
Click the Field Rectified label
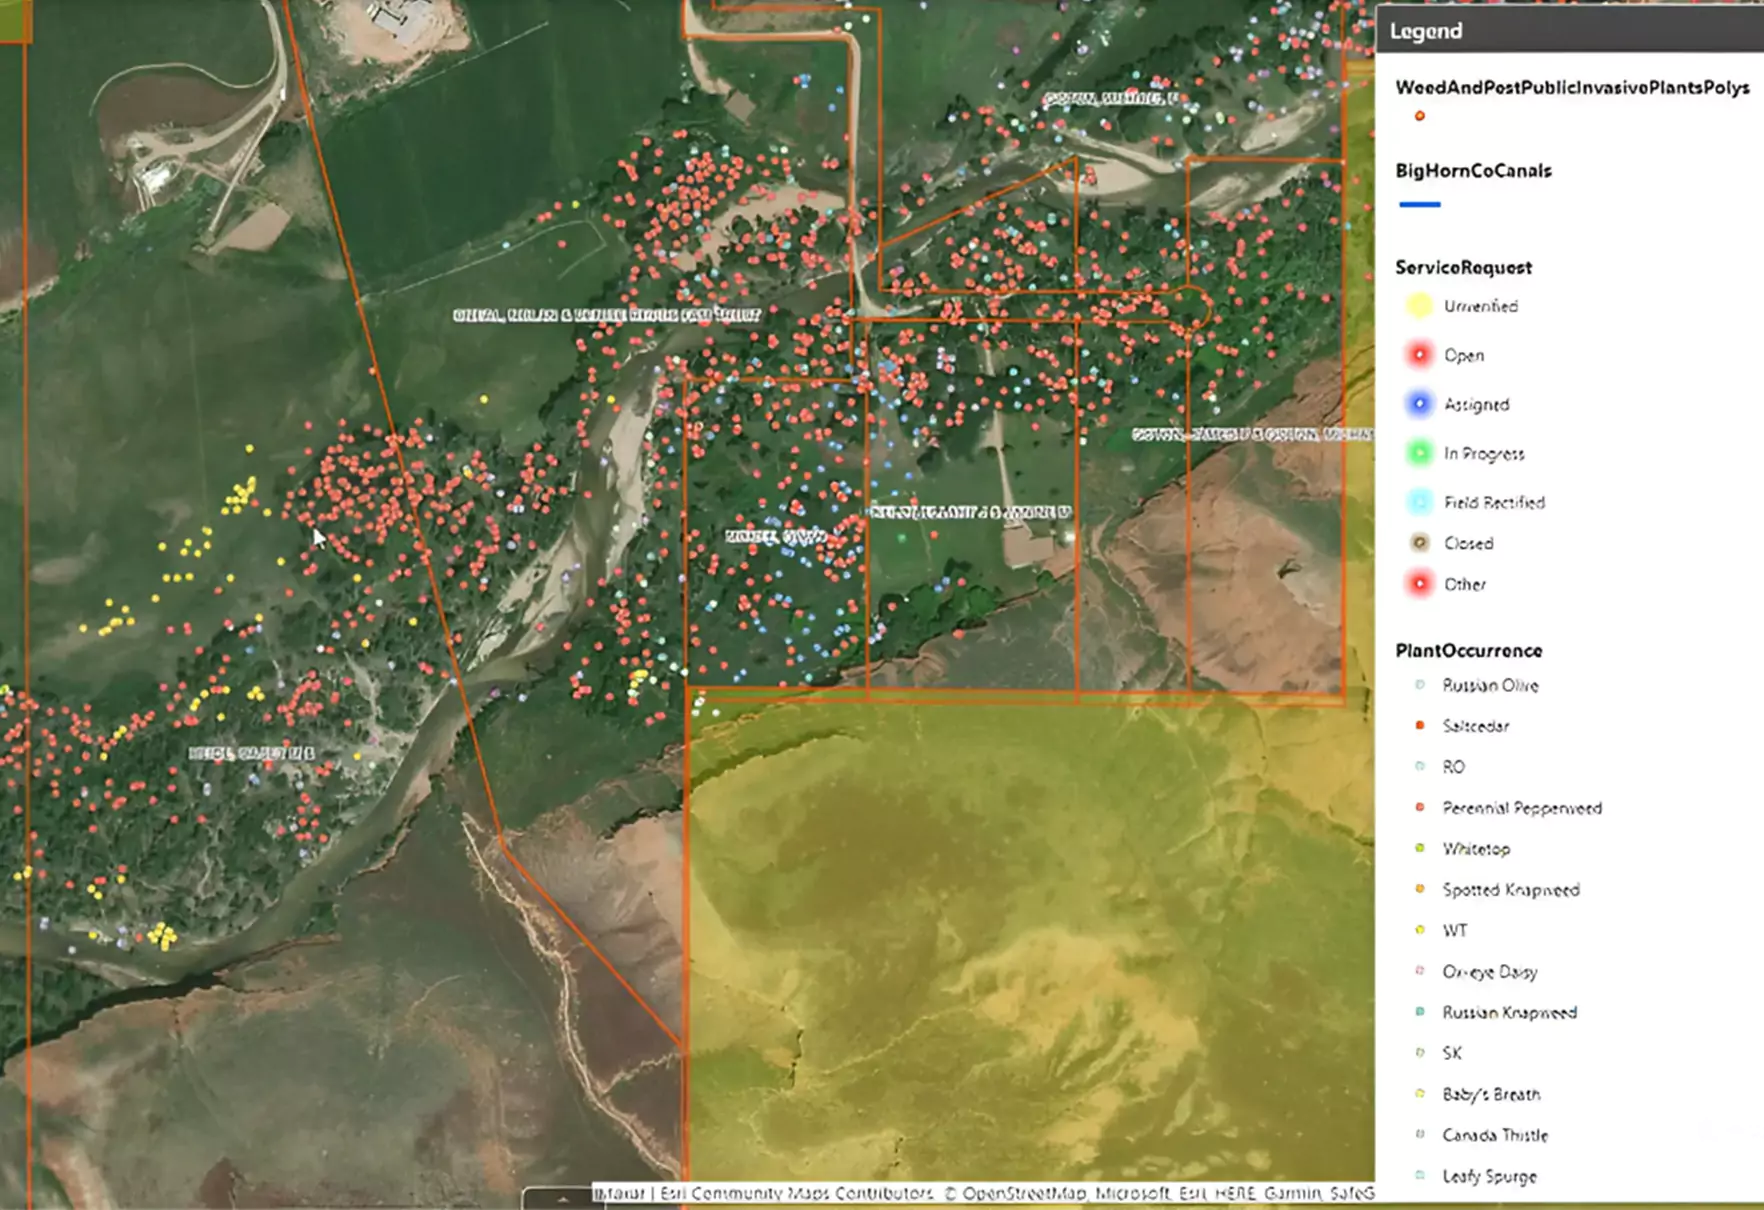[x=1494, y=502]
